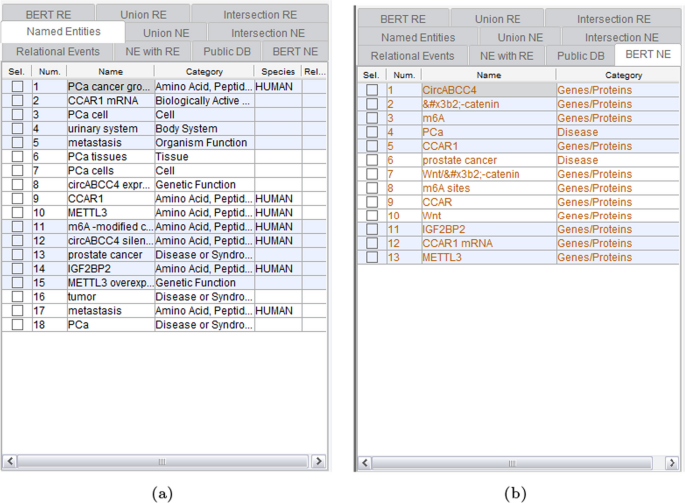Select checkbox for right panel prostate cancer row 6
Image resolution: width=685 pixels, height=503 pixels.
tap(372, 160)
